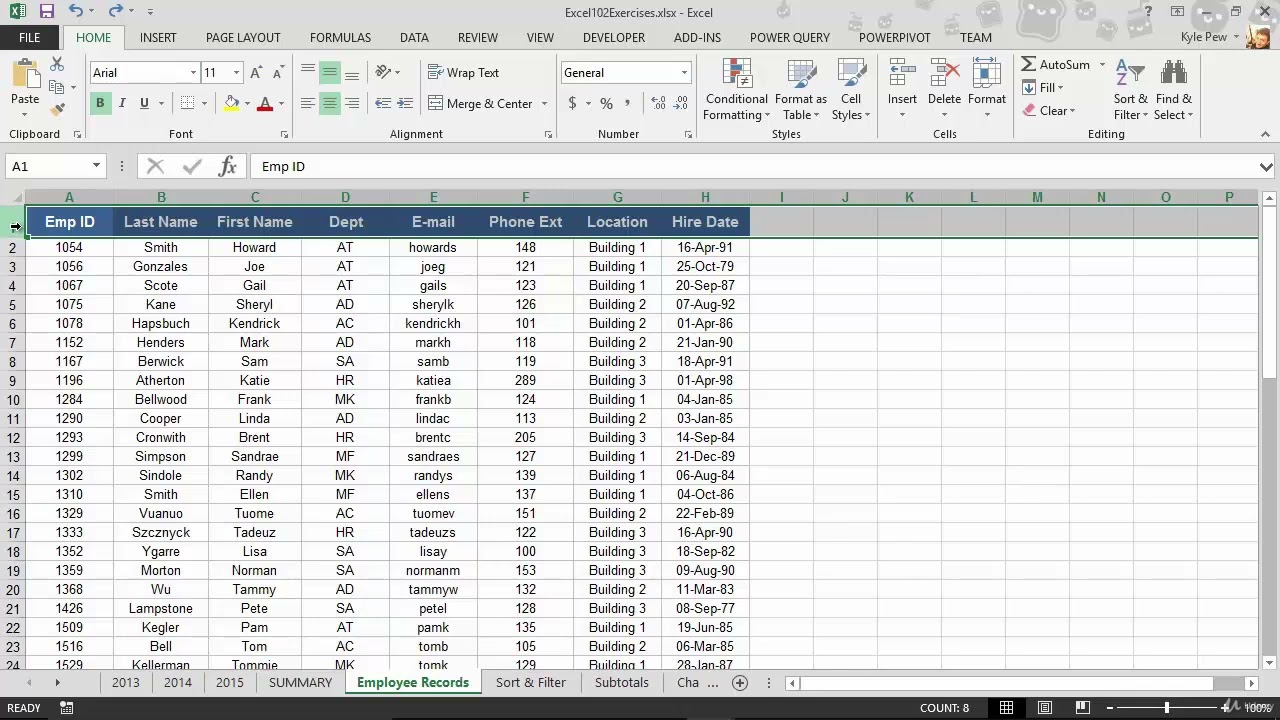The width and height of the screenshot is (1280, 720).
Task: Open the Help question mark icon
Action: [1150, 12]
